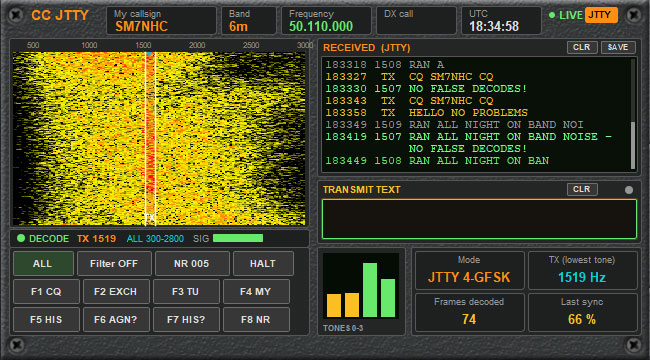Click the green DECODE status dot

[x=21, y=238]
